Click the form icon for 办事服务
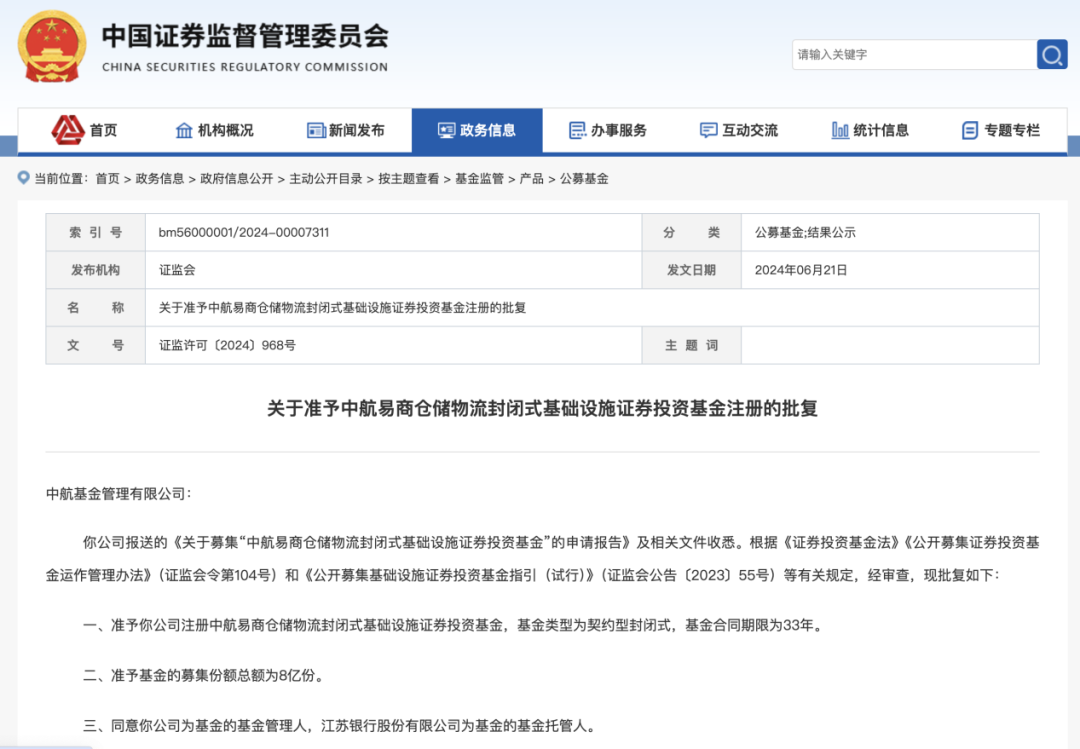This screenshot has width=1080, height=749. 577,130
